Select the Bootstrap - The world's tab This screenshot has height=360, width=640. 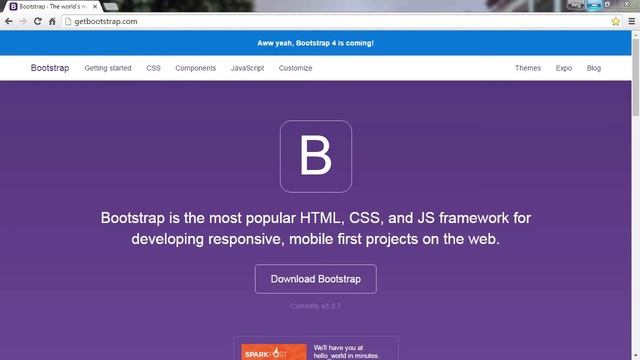[x=53, y=7]
